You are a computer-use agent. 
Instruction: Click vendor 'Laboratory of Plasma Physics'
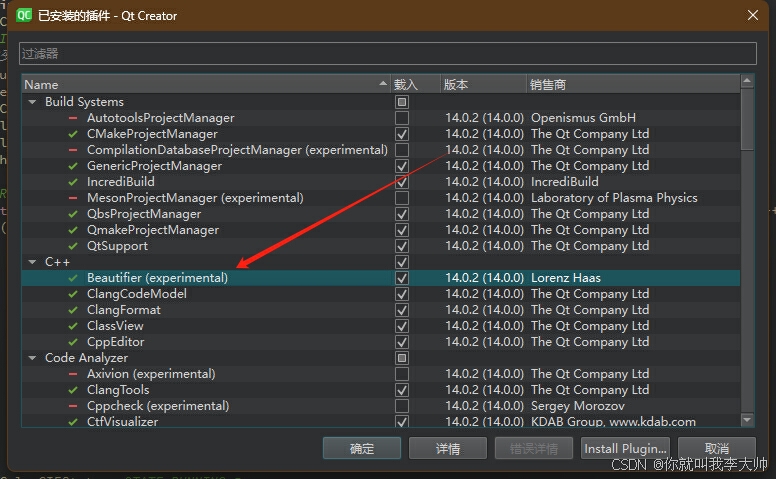(x=614, y=198)
